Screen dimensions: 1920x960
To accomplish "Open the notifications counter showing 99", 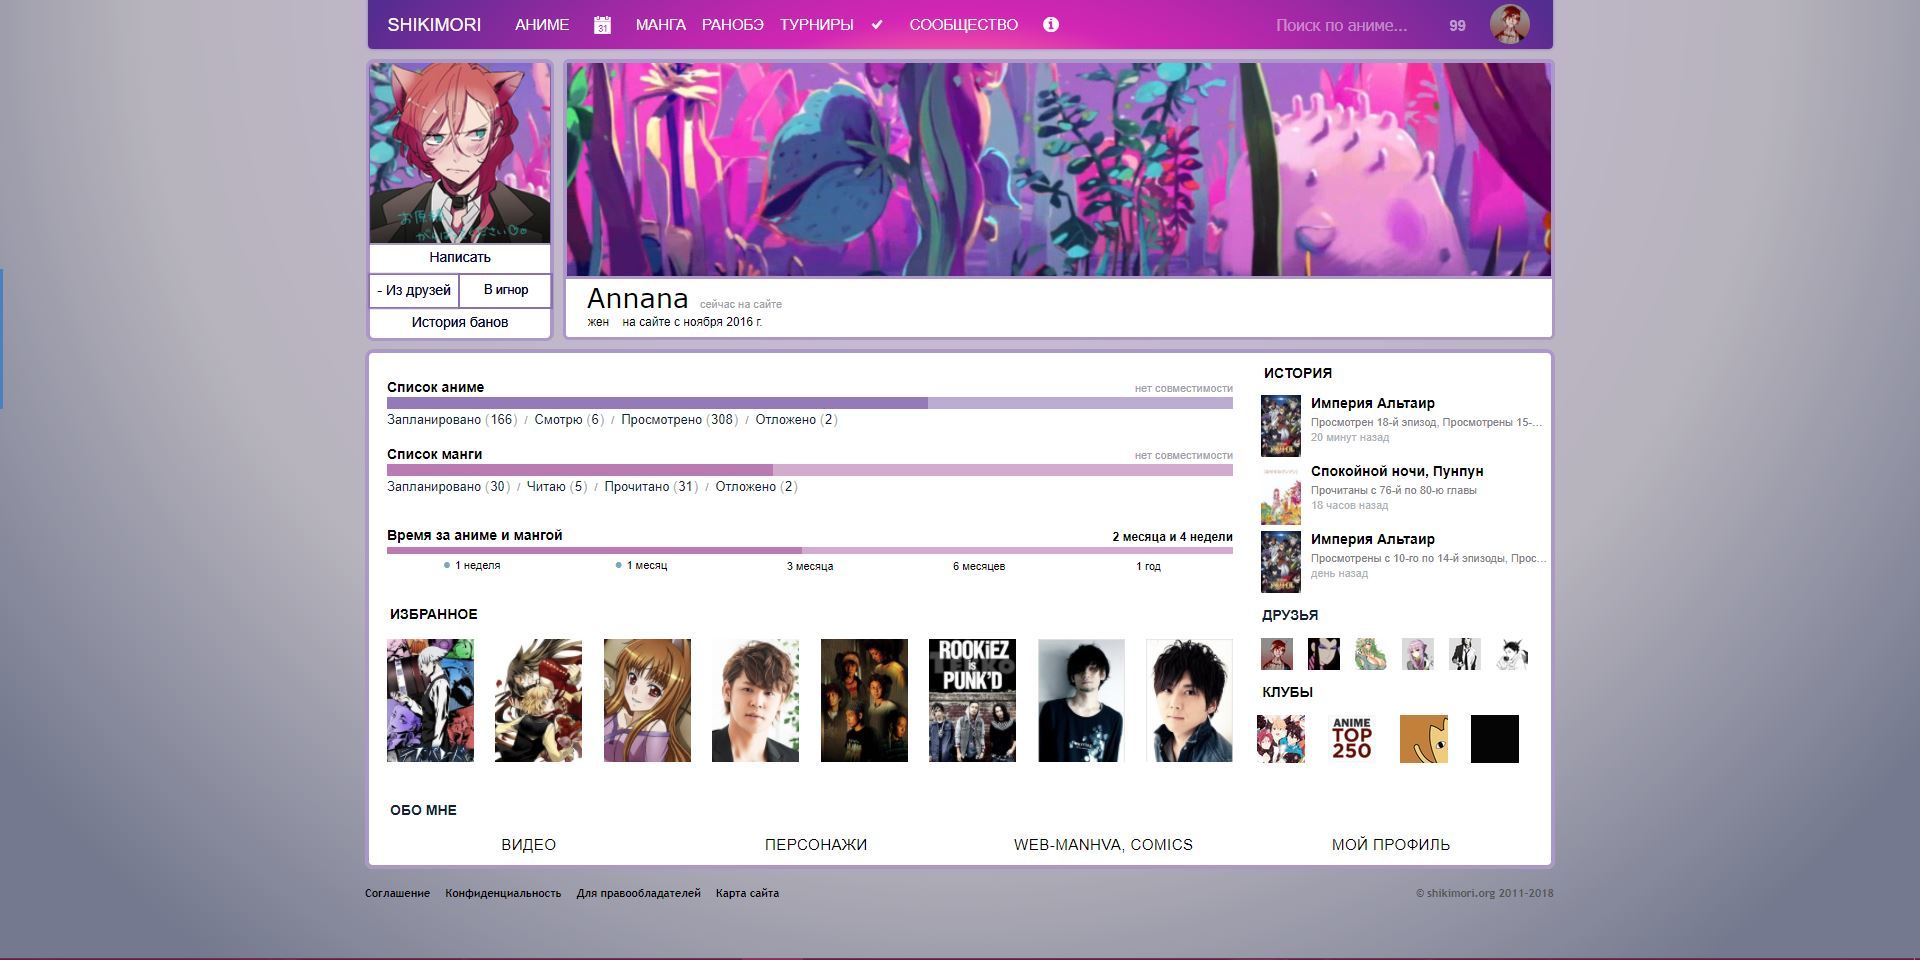I will click(x=1457, y=26).
